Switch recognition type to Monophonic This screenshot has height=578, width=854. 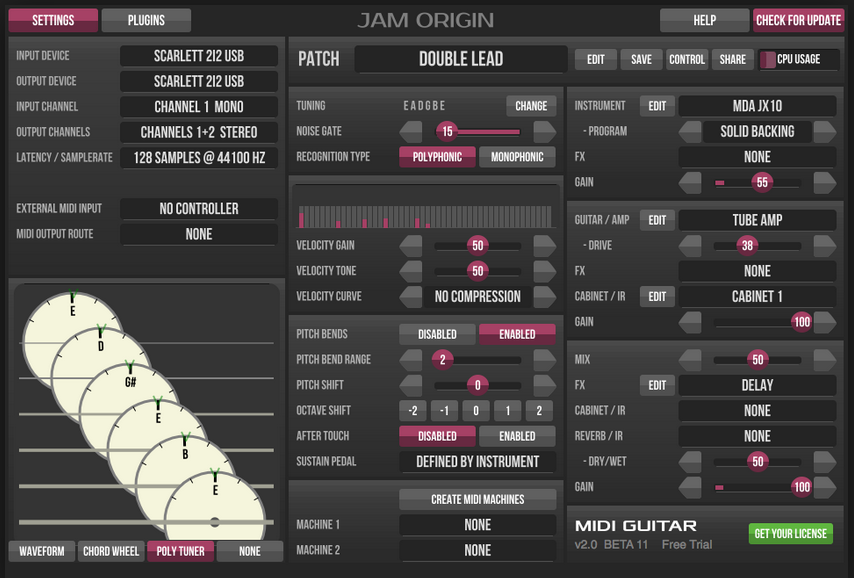coord(517,157)
